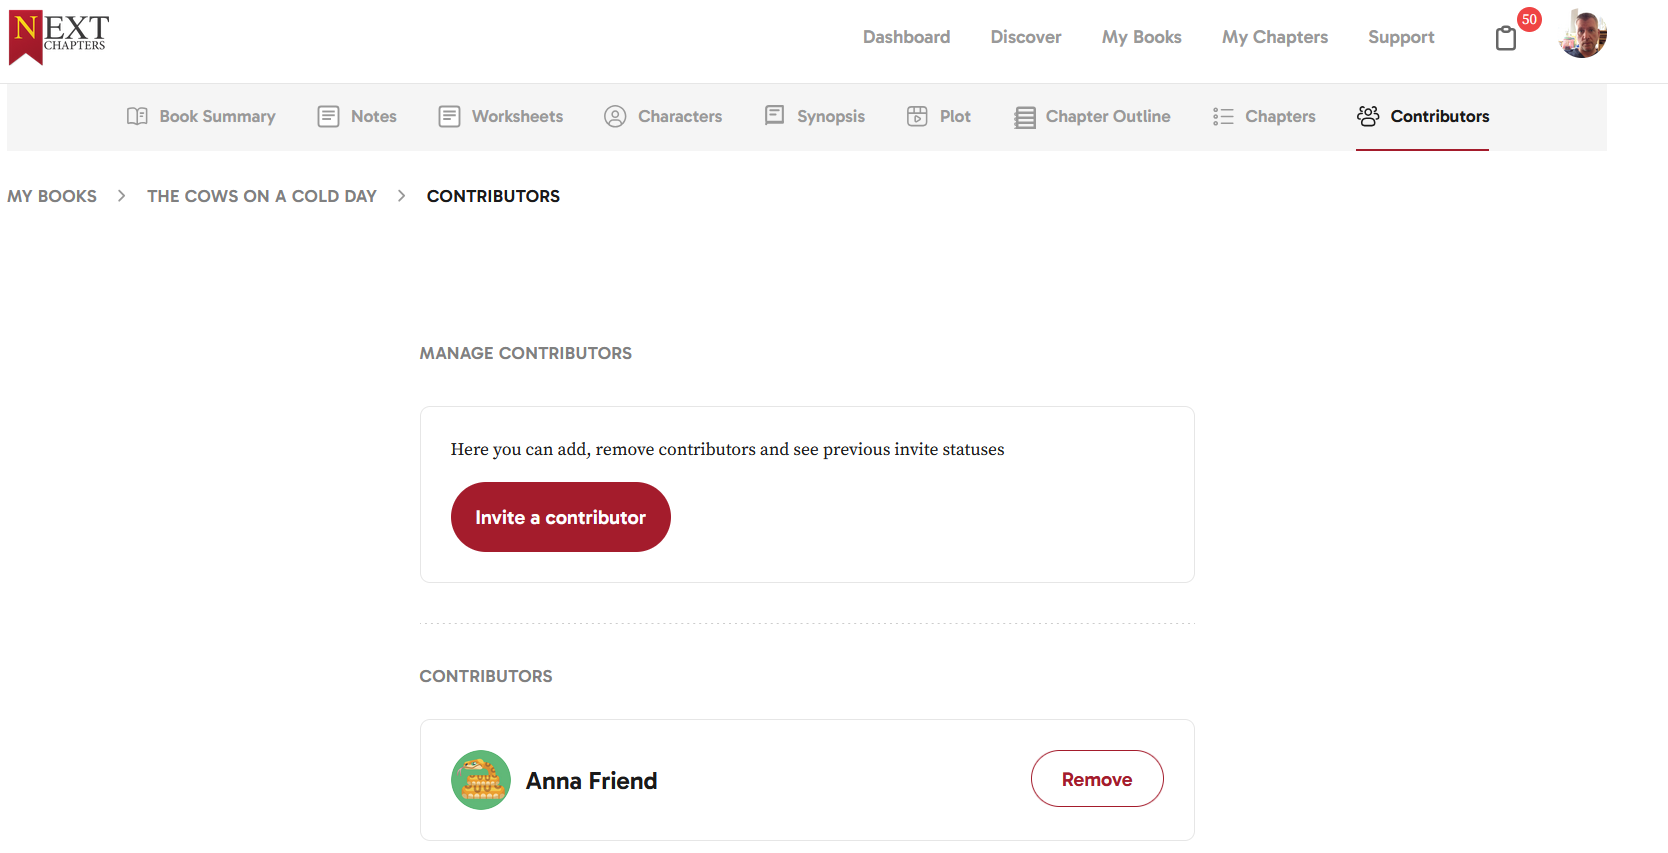Open the Worksheets tab
The image size is (1668, 853).
tap(501, 116)
